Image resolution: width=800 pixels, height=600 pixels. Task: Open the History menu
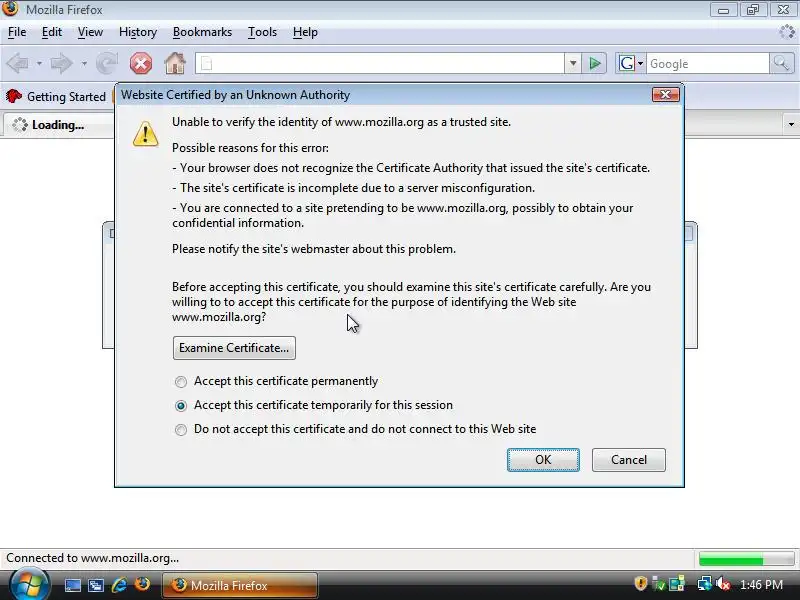(x=138, y=32)
